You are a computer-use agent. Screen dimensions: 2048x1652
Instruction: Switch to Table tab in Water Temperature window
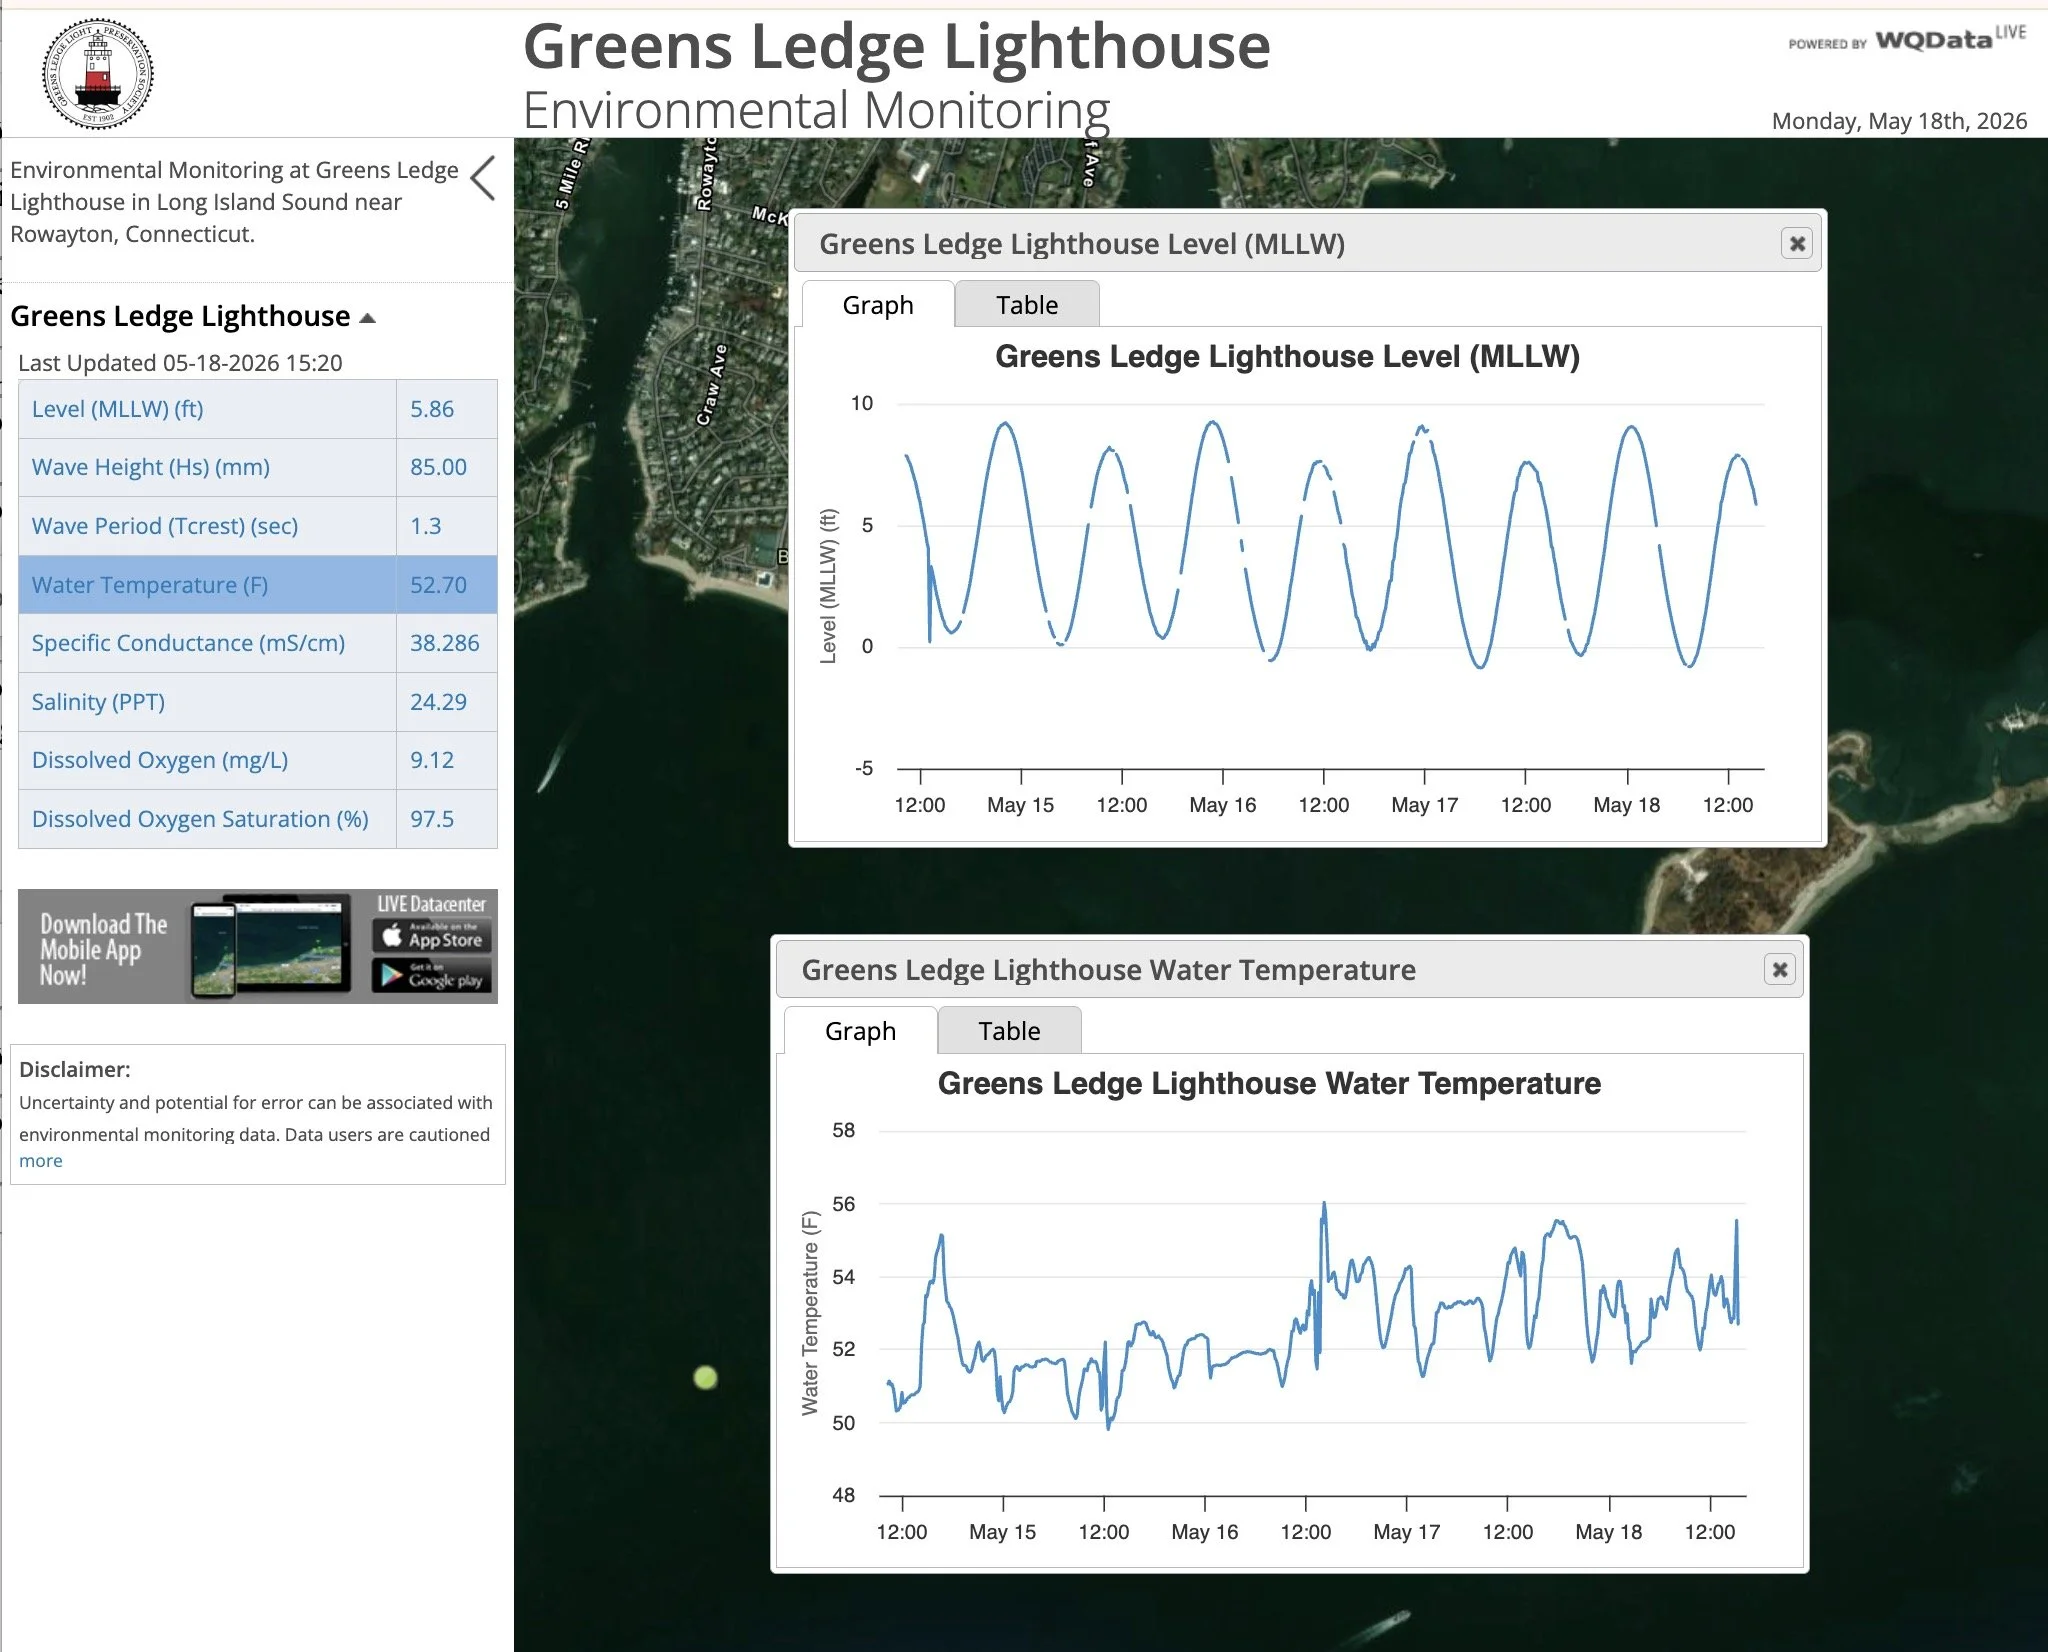[1009, 1030]
